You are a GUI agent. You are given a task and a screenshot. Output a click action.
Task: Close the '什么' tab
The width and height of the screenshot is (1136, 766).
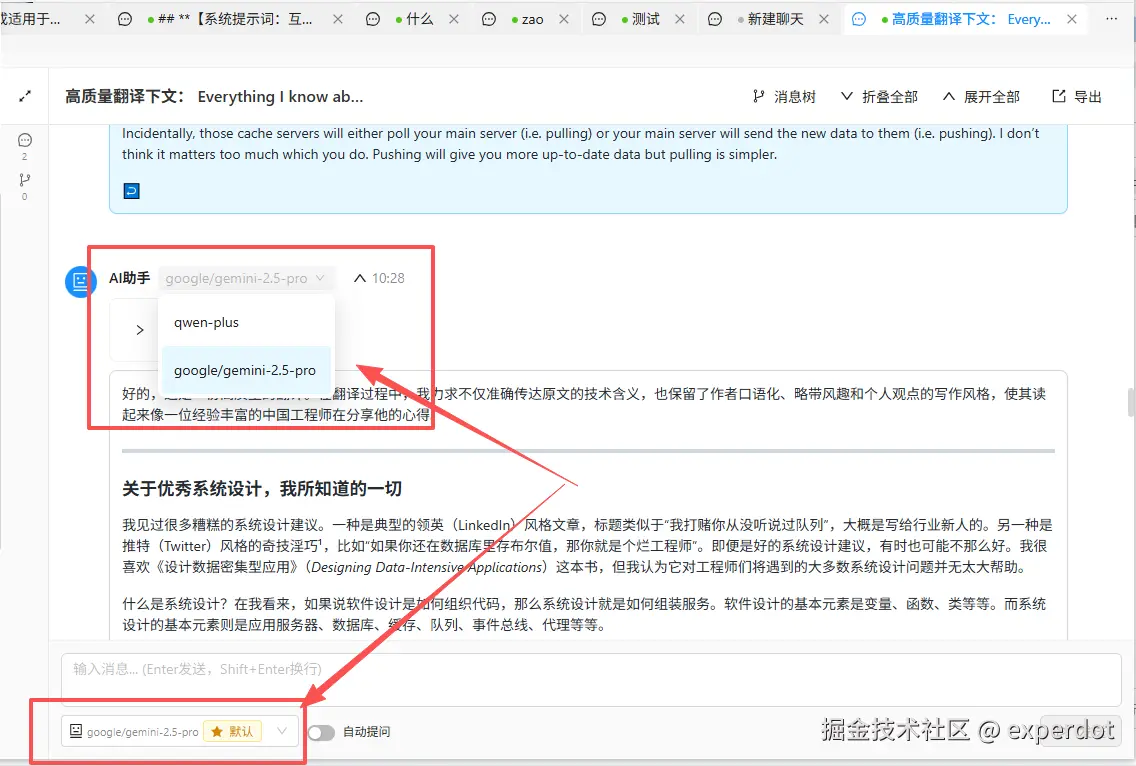pyautogui.click(x=454, y=19)
